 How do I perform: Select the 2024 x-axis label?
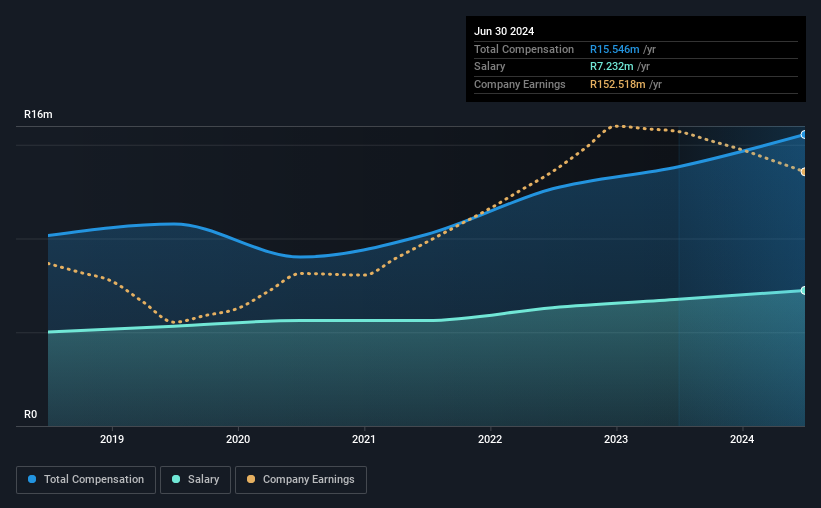click(x=742, y=439)
